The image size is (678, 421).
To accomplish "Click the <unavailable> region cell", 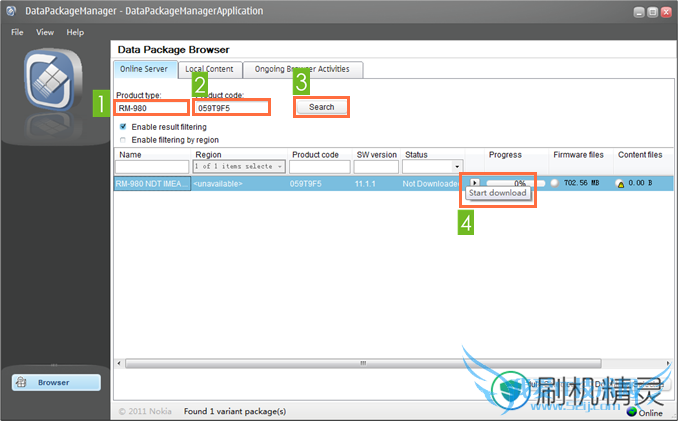I will coord(218,184).
